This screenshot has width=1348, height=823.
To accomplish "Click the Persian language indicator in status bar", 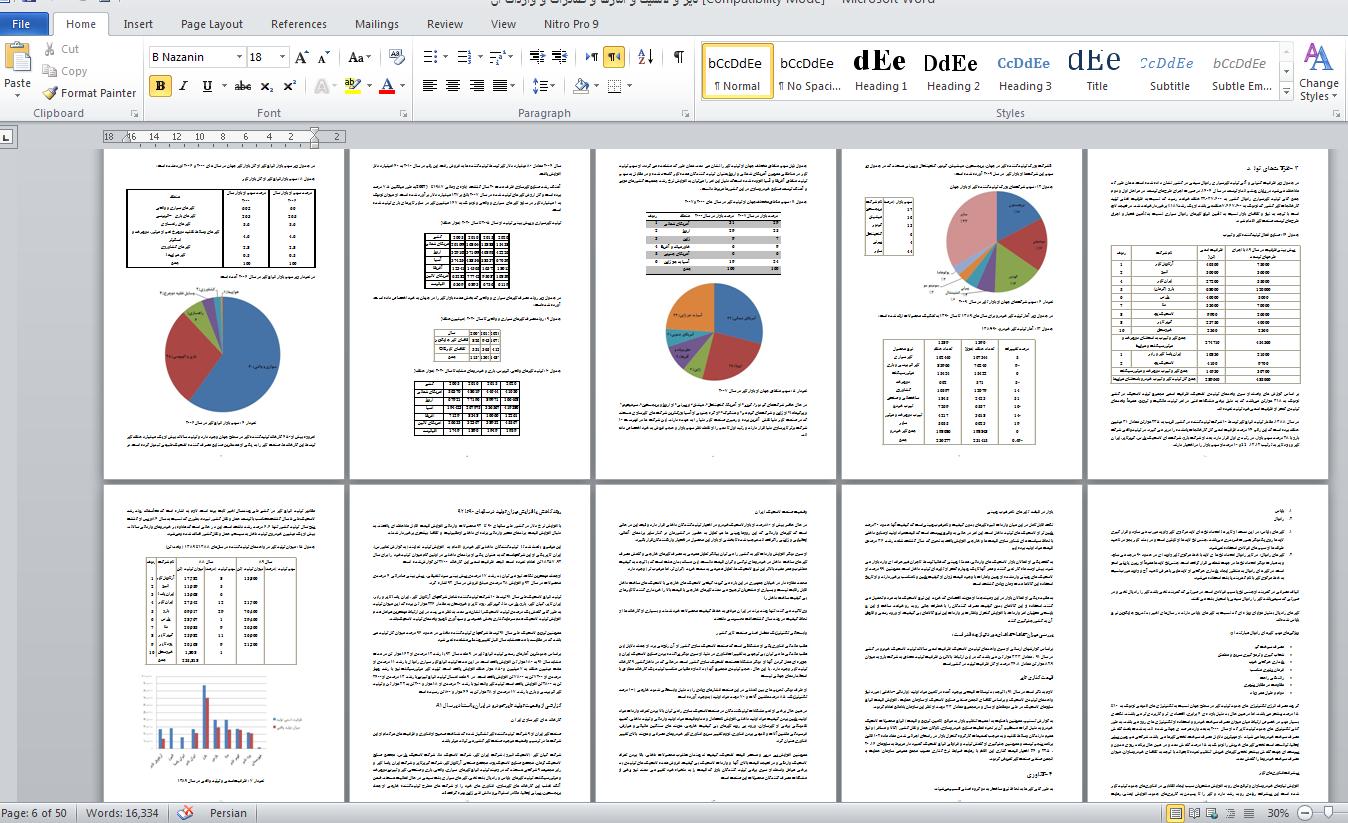I will pyautogui.click(x=228, y=813).
